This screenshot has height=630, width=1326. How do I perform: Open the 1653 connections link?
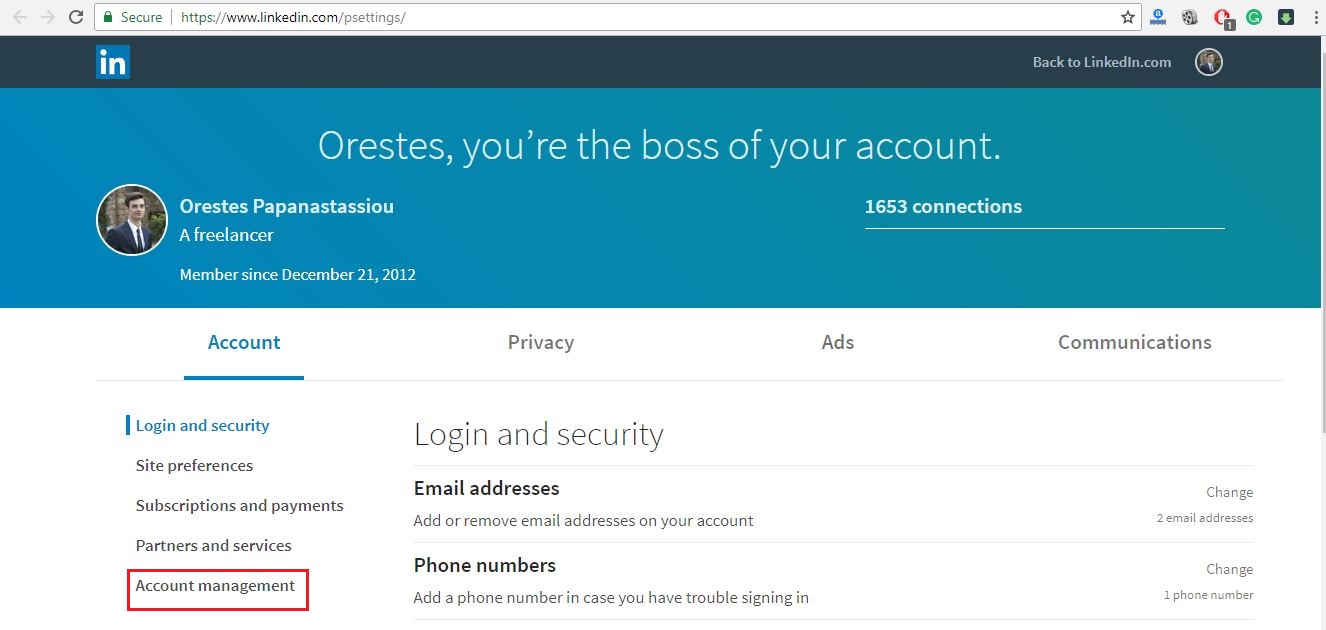click(943, 207)
